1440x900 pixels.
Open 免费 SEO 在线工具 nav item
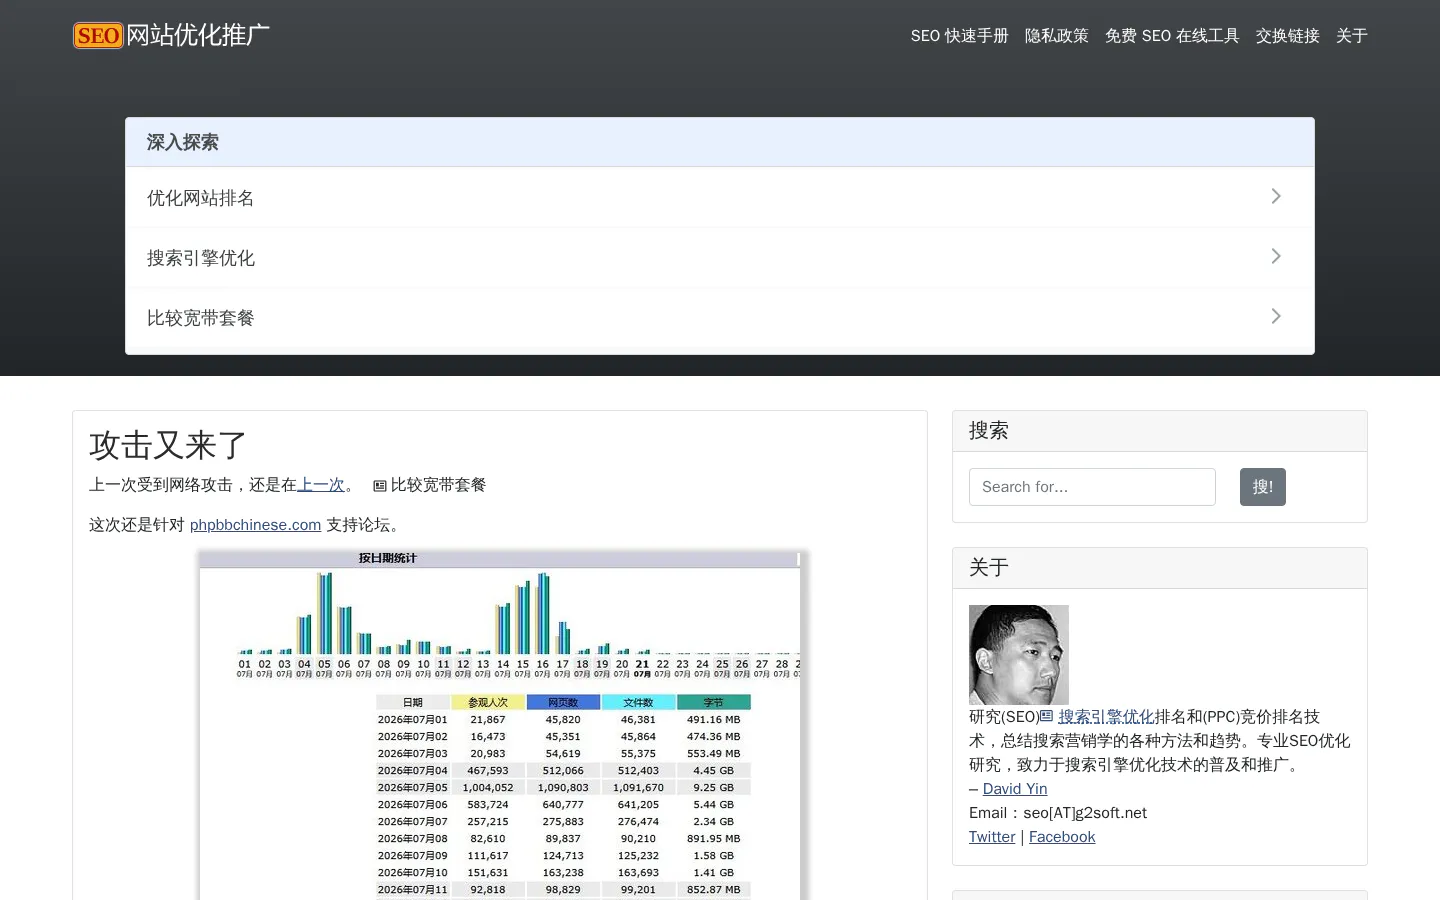(x=1172, y=36)
